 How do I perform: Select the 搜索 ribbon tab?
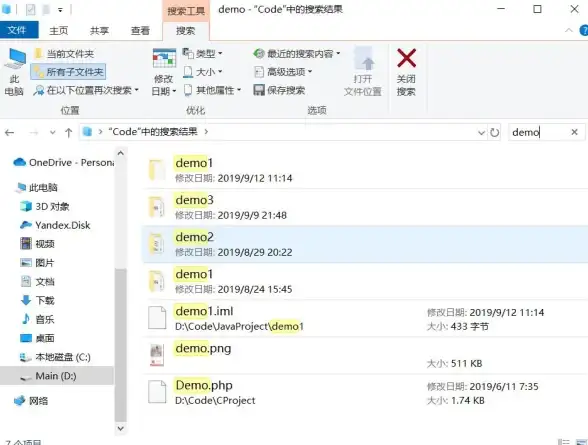coord(186,30)
